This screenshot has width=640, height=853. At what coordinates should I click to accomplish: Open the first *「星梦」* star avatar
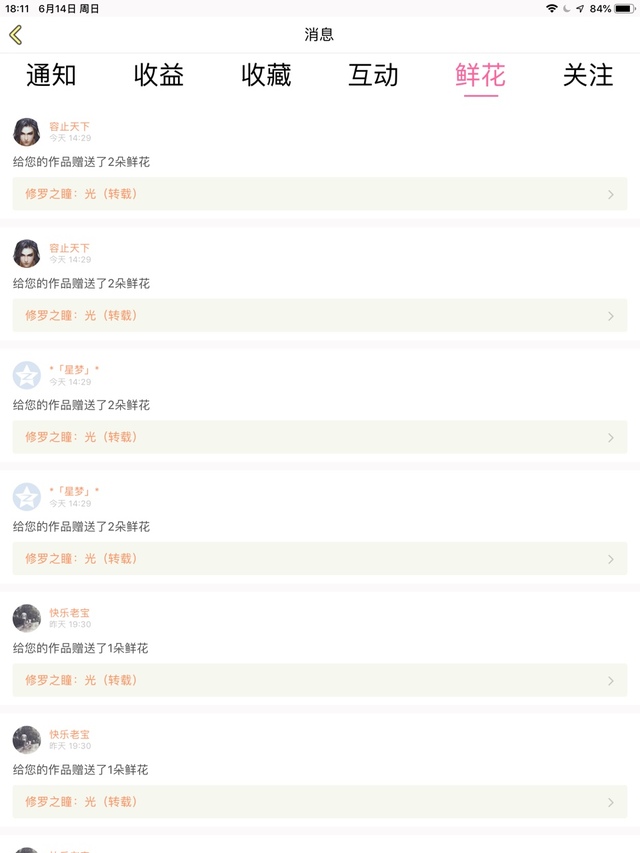pyautogui.click(x=27, y=375)
